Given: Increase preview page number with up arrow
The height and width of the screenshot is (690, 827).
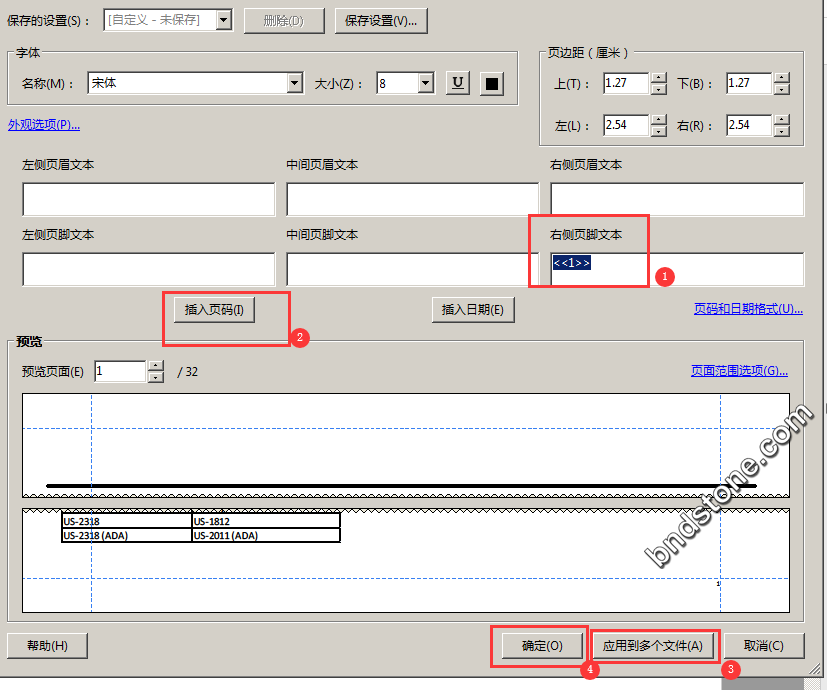Looking at the screenshot, I should (x=155, y=366).
